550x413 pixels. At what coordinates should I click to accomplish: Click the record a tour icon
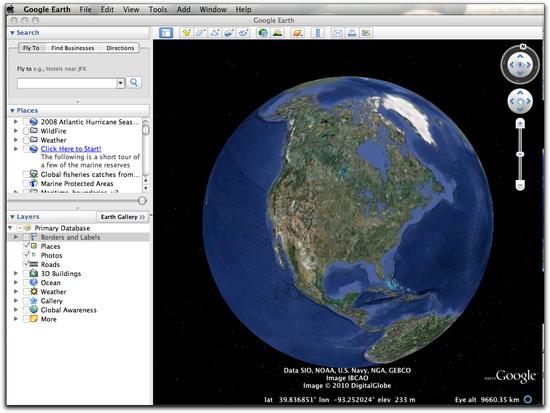point(243,33)
